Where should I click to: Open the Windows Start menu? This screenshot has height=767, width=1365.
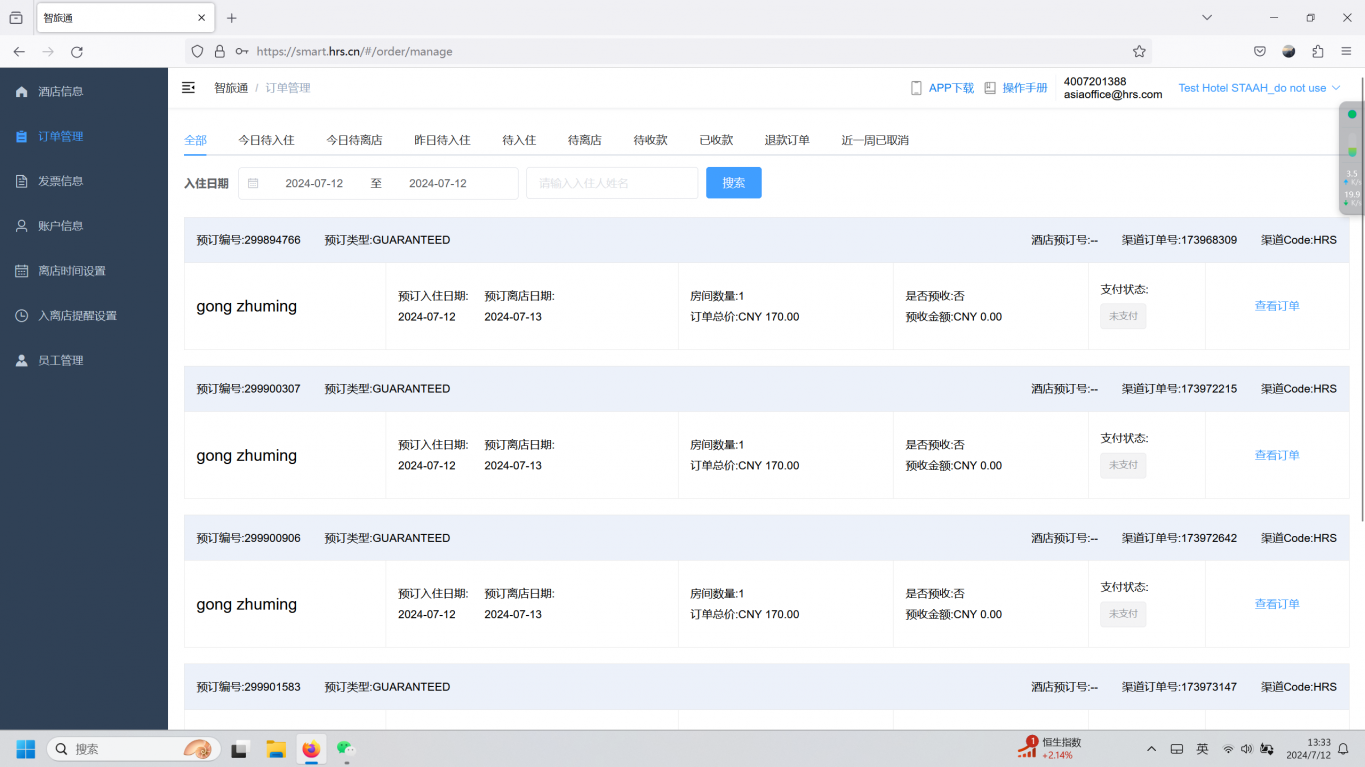pyautogui.click(x=25, y=749)
